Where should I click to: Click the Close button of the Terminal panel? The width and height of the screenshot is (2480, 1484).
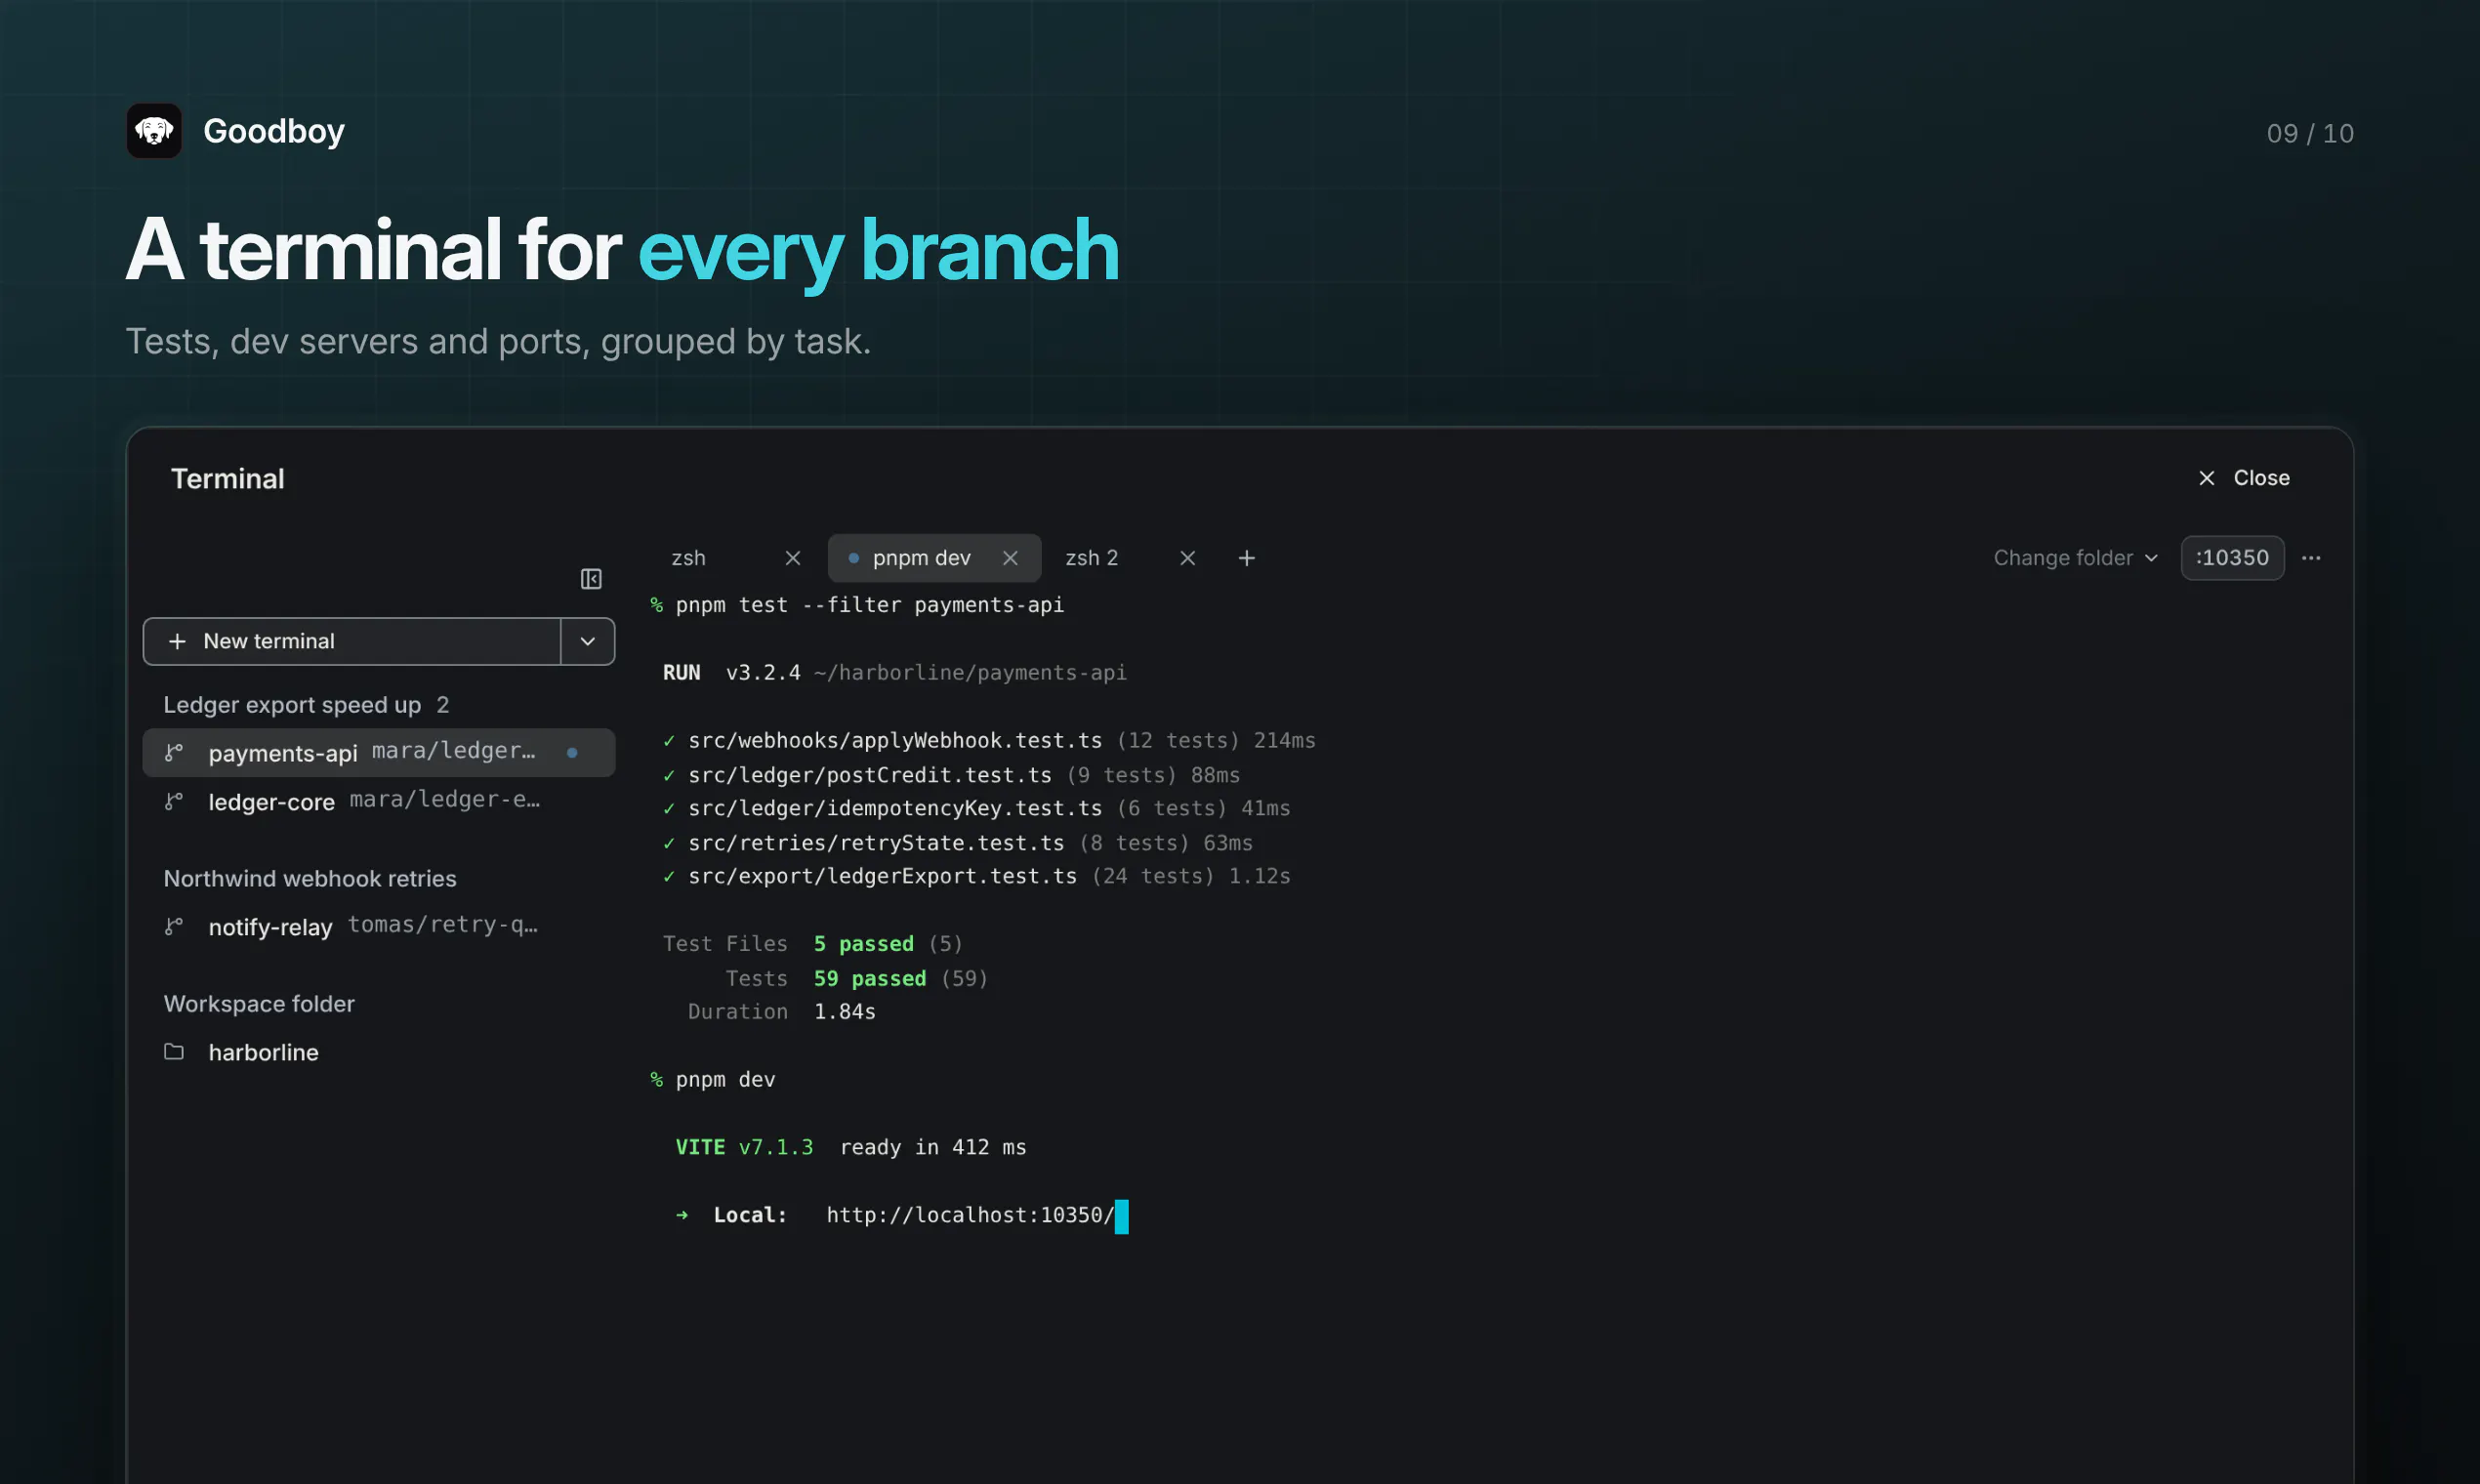pos(2243,478)
